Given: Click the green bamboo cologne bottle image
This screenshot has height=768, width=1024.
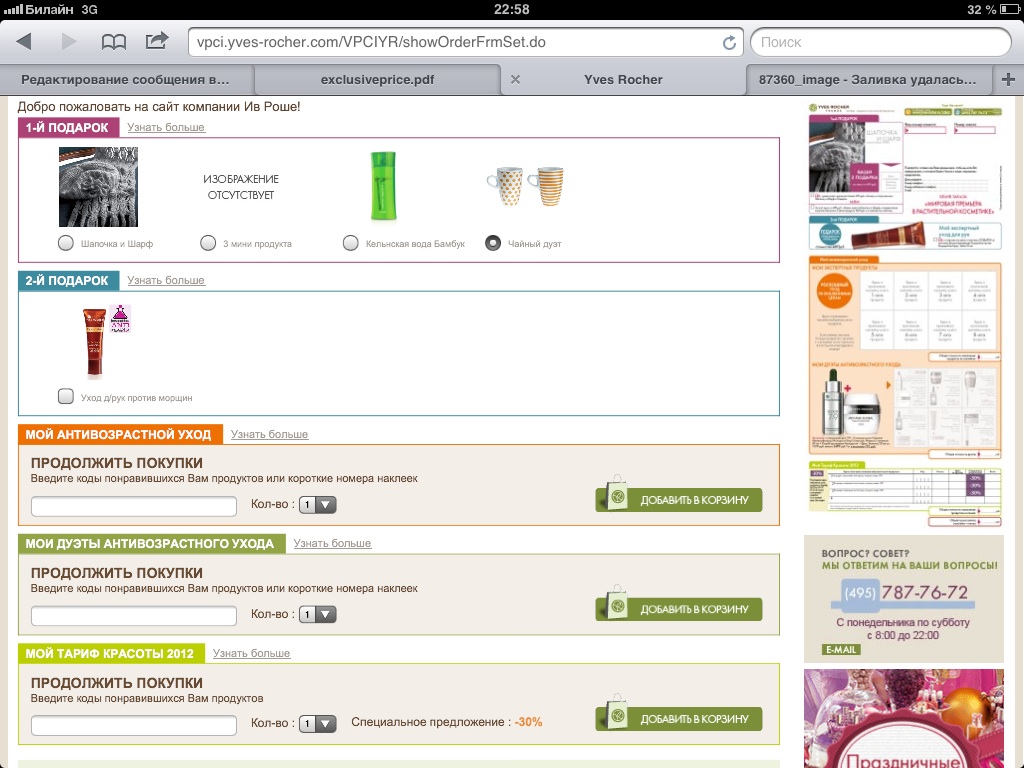Looking at the screenshot, I should click(383, 186).
